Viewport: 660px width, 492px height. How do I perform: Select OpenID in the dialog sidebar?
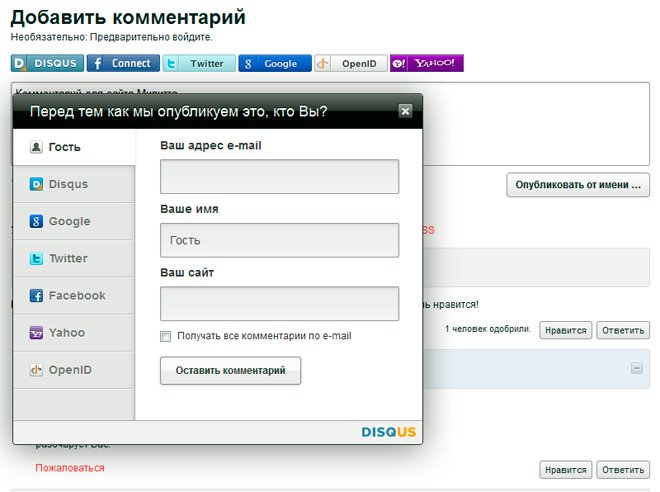point(73,369)
